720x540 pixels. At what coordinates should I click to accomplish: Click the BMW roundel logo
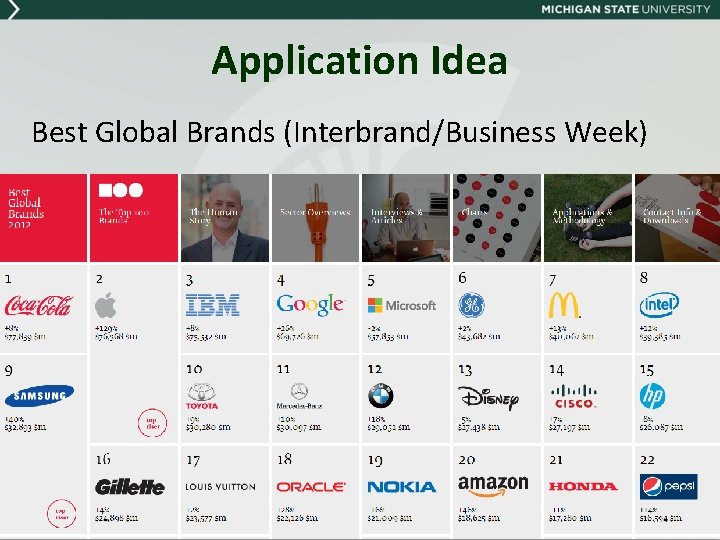[x=381, y=396]
